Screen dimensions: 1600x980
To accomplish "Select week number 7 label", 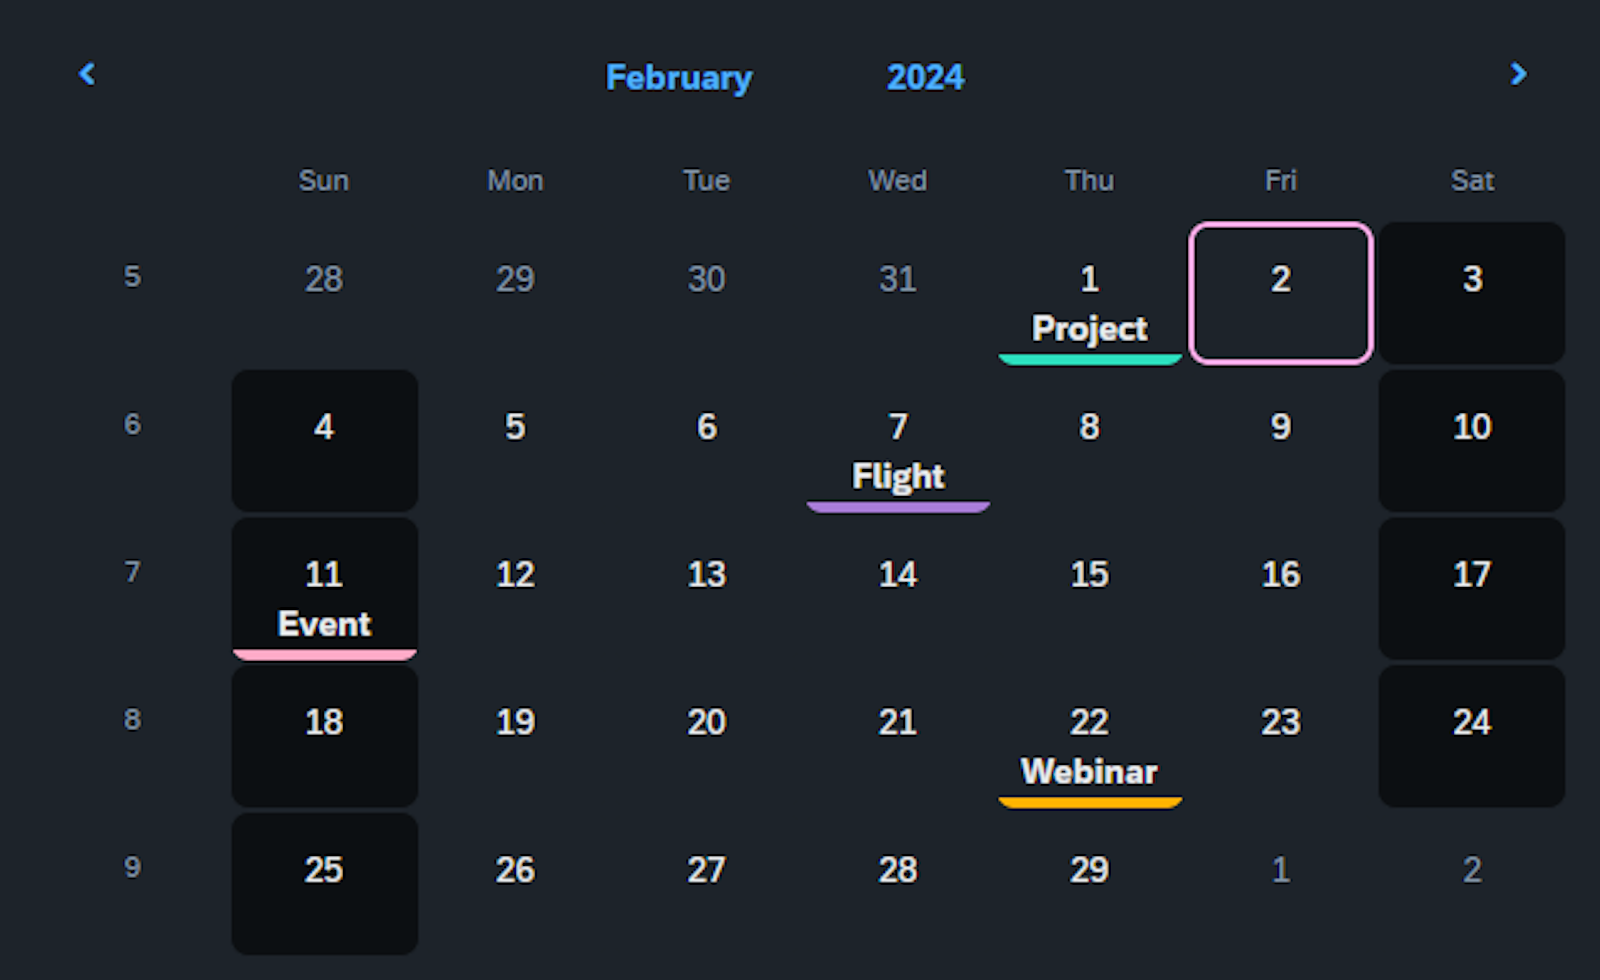I will pos(132,572).
